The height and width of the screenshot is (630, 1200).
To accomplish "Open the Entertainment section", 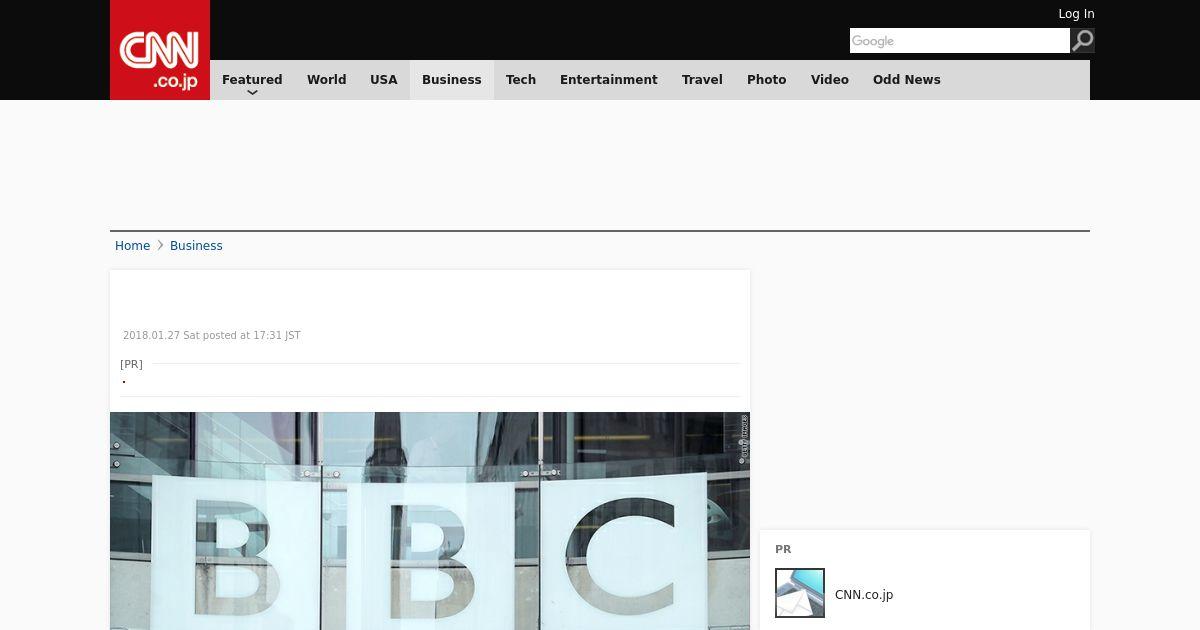I will pos(609,80).
